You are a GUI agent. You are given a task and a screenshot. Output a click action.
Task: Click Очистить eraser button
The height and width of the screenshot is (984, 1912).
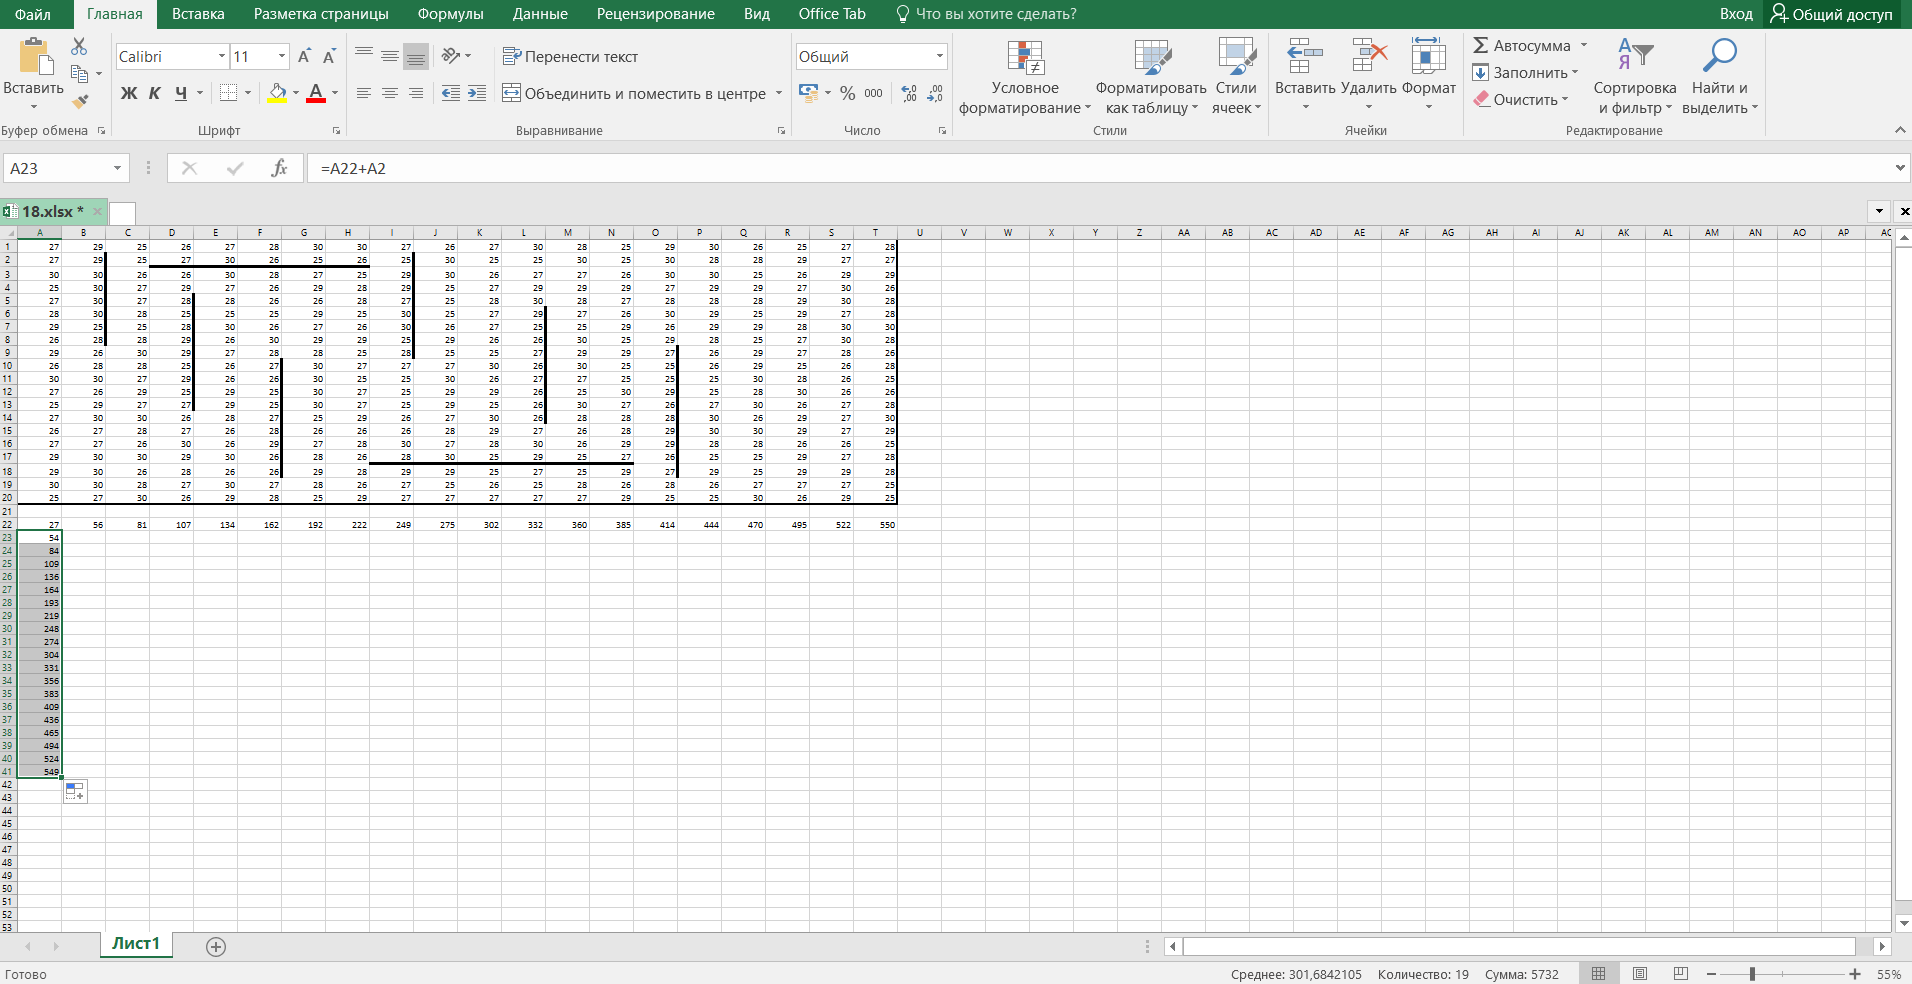pos(1521,100)
